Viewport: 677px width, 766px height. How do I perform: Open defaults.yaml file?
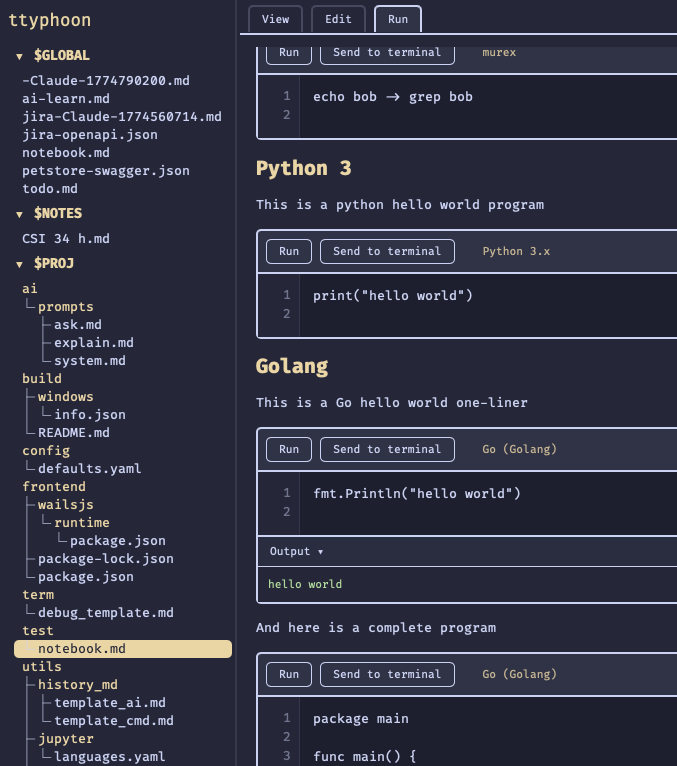(90, 469)
